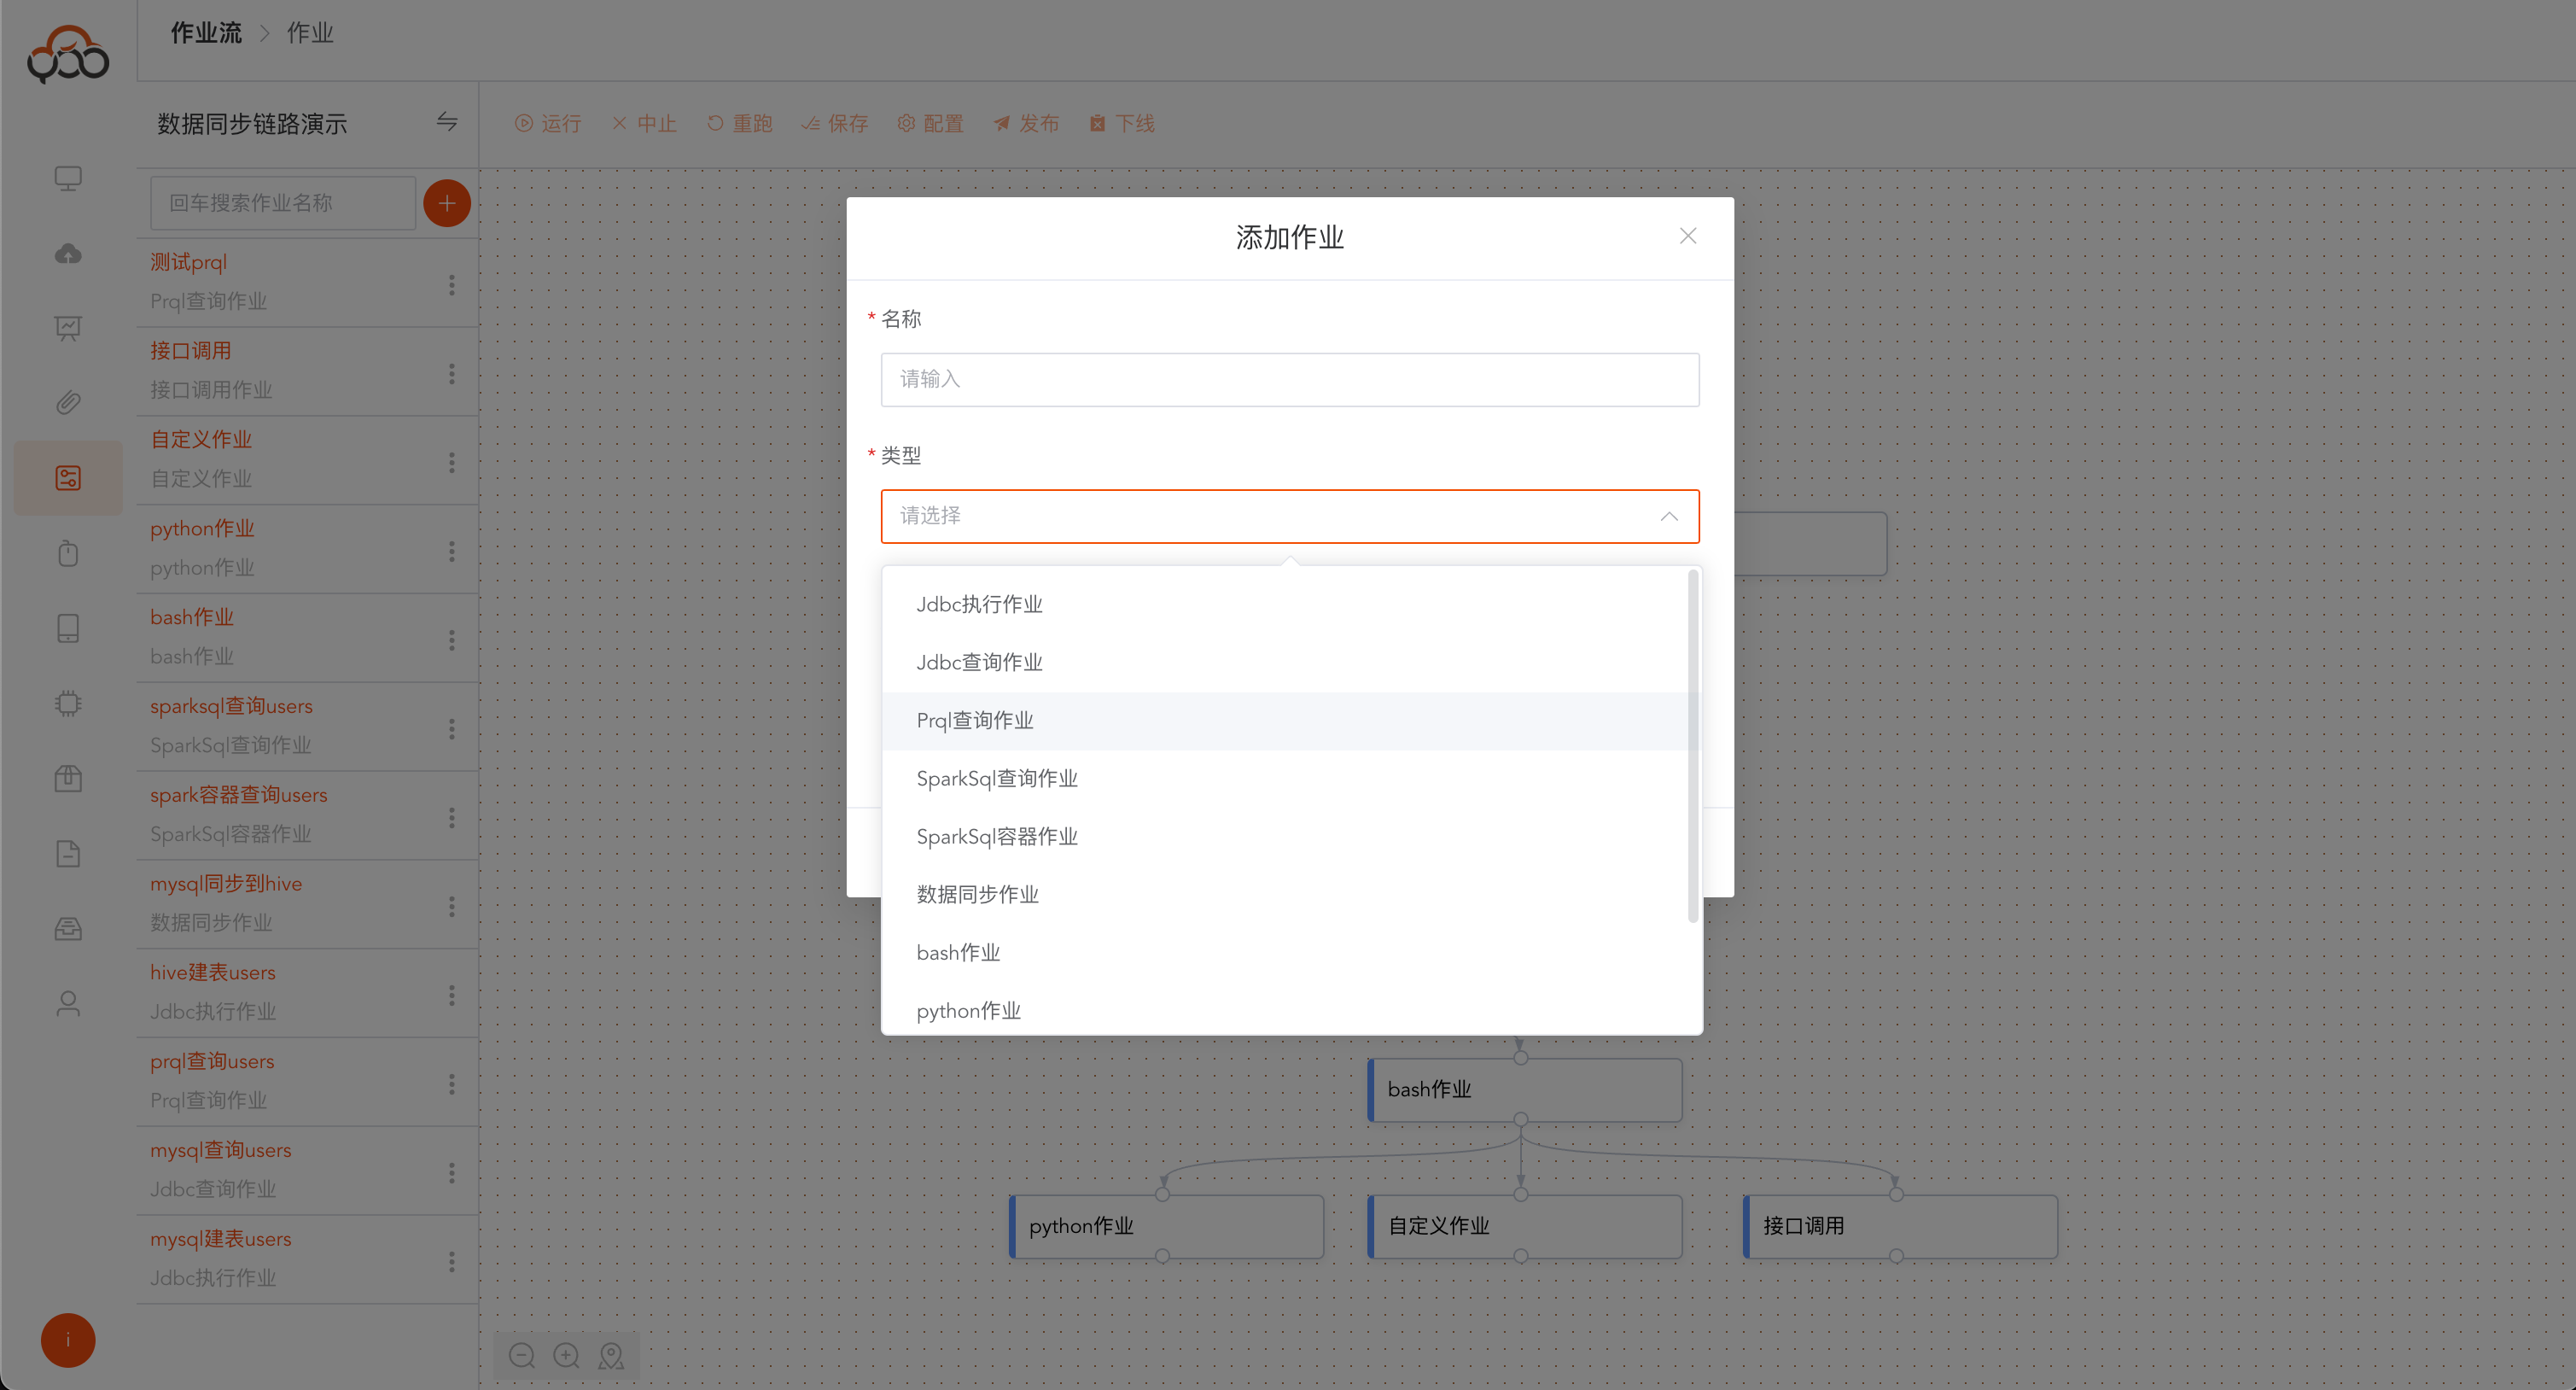Click the locate/center canvas icon

point(611,1355)
